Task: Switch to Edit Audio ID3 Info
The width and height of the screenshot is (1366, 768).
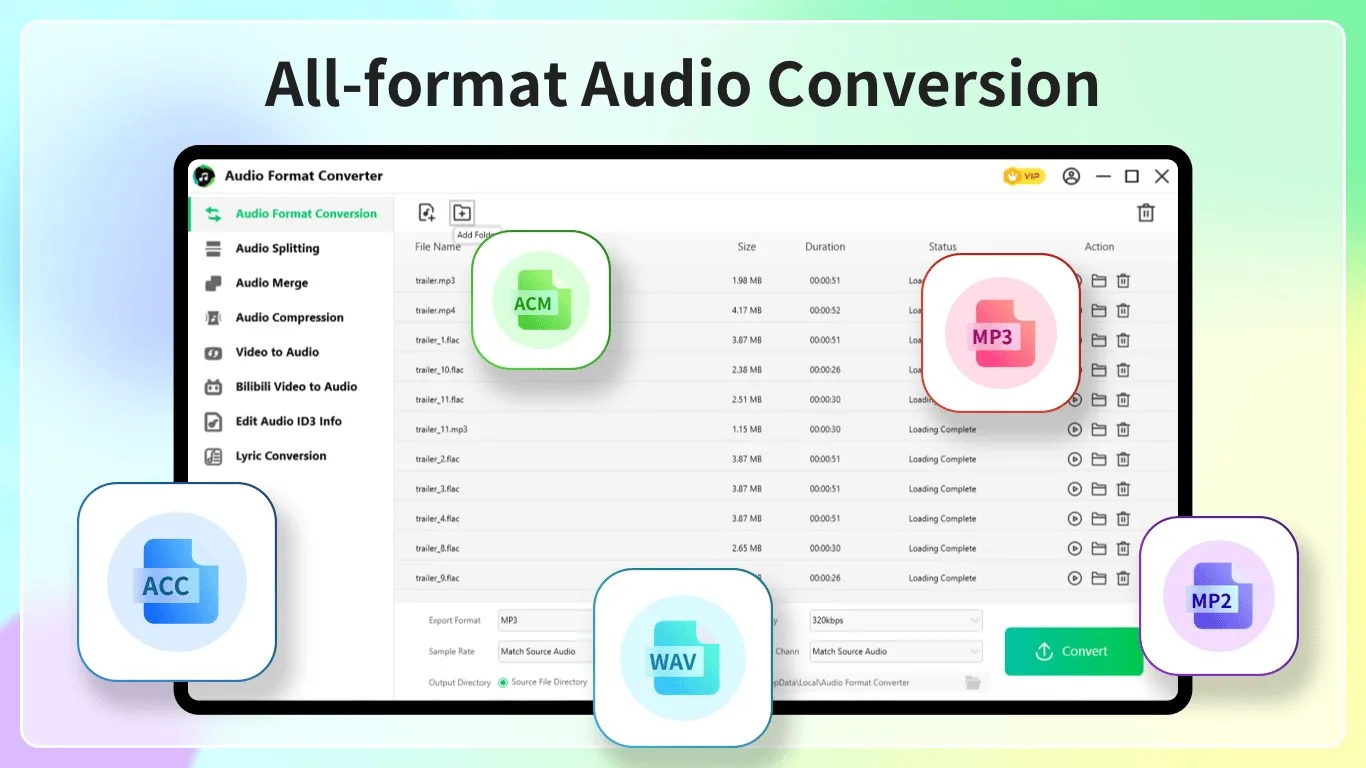Action: tap(291, 421)
